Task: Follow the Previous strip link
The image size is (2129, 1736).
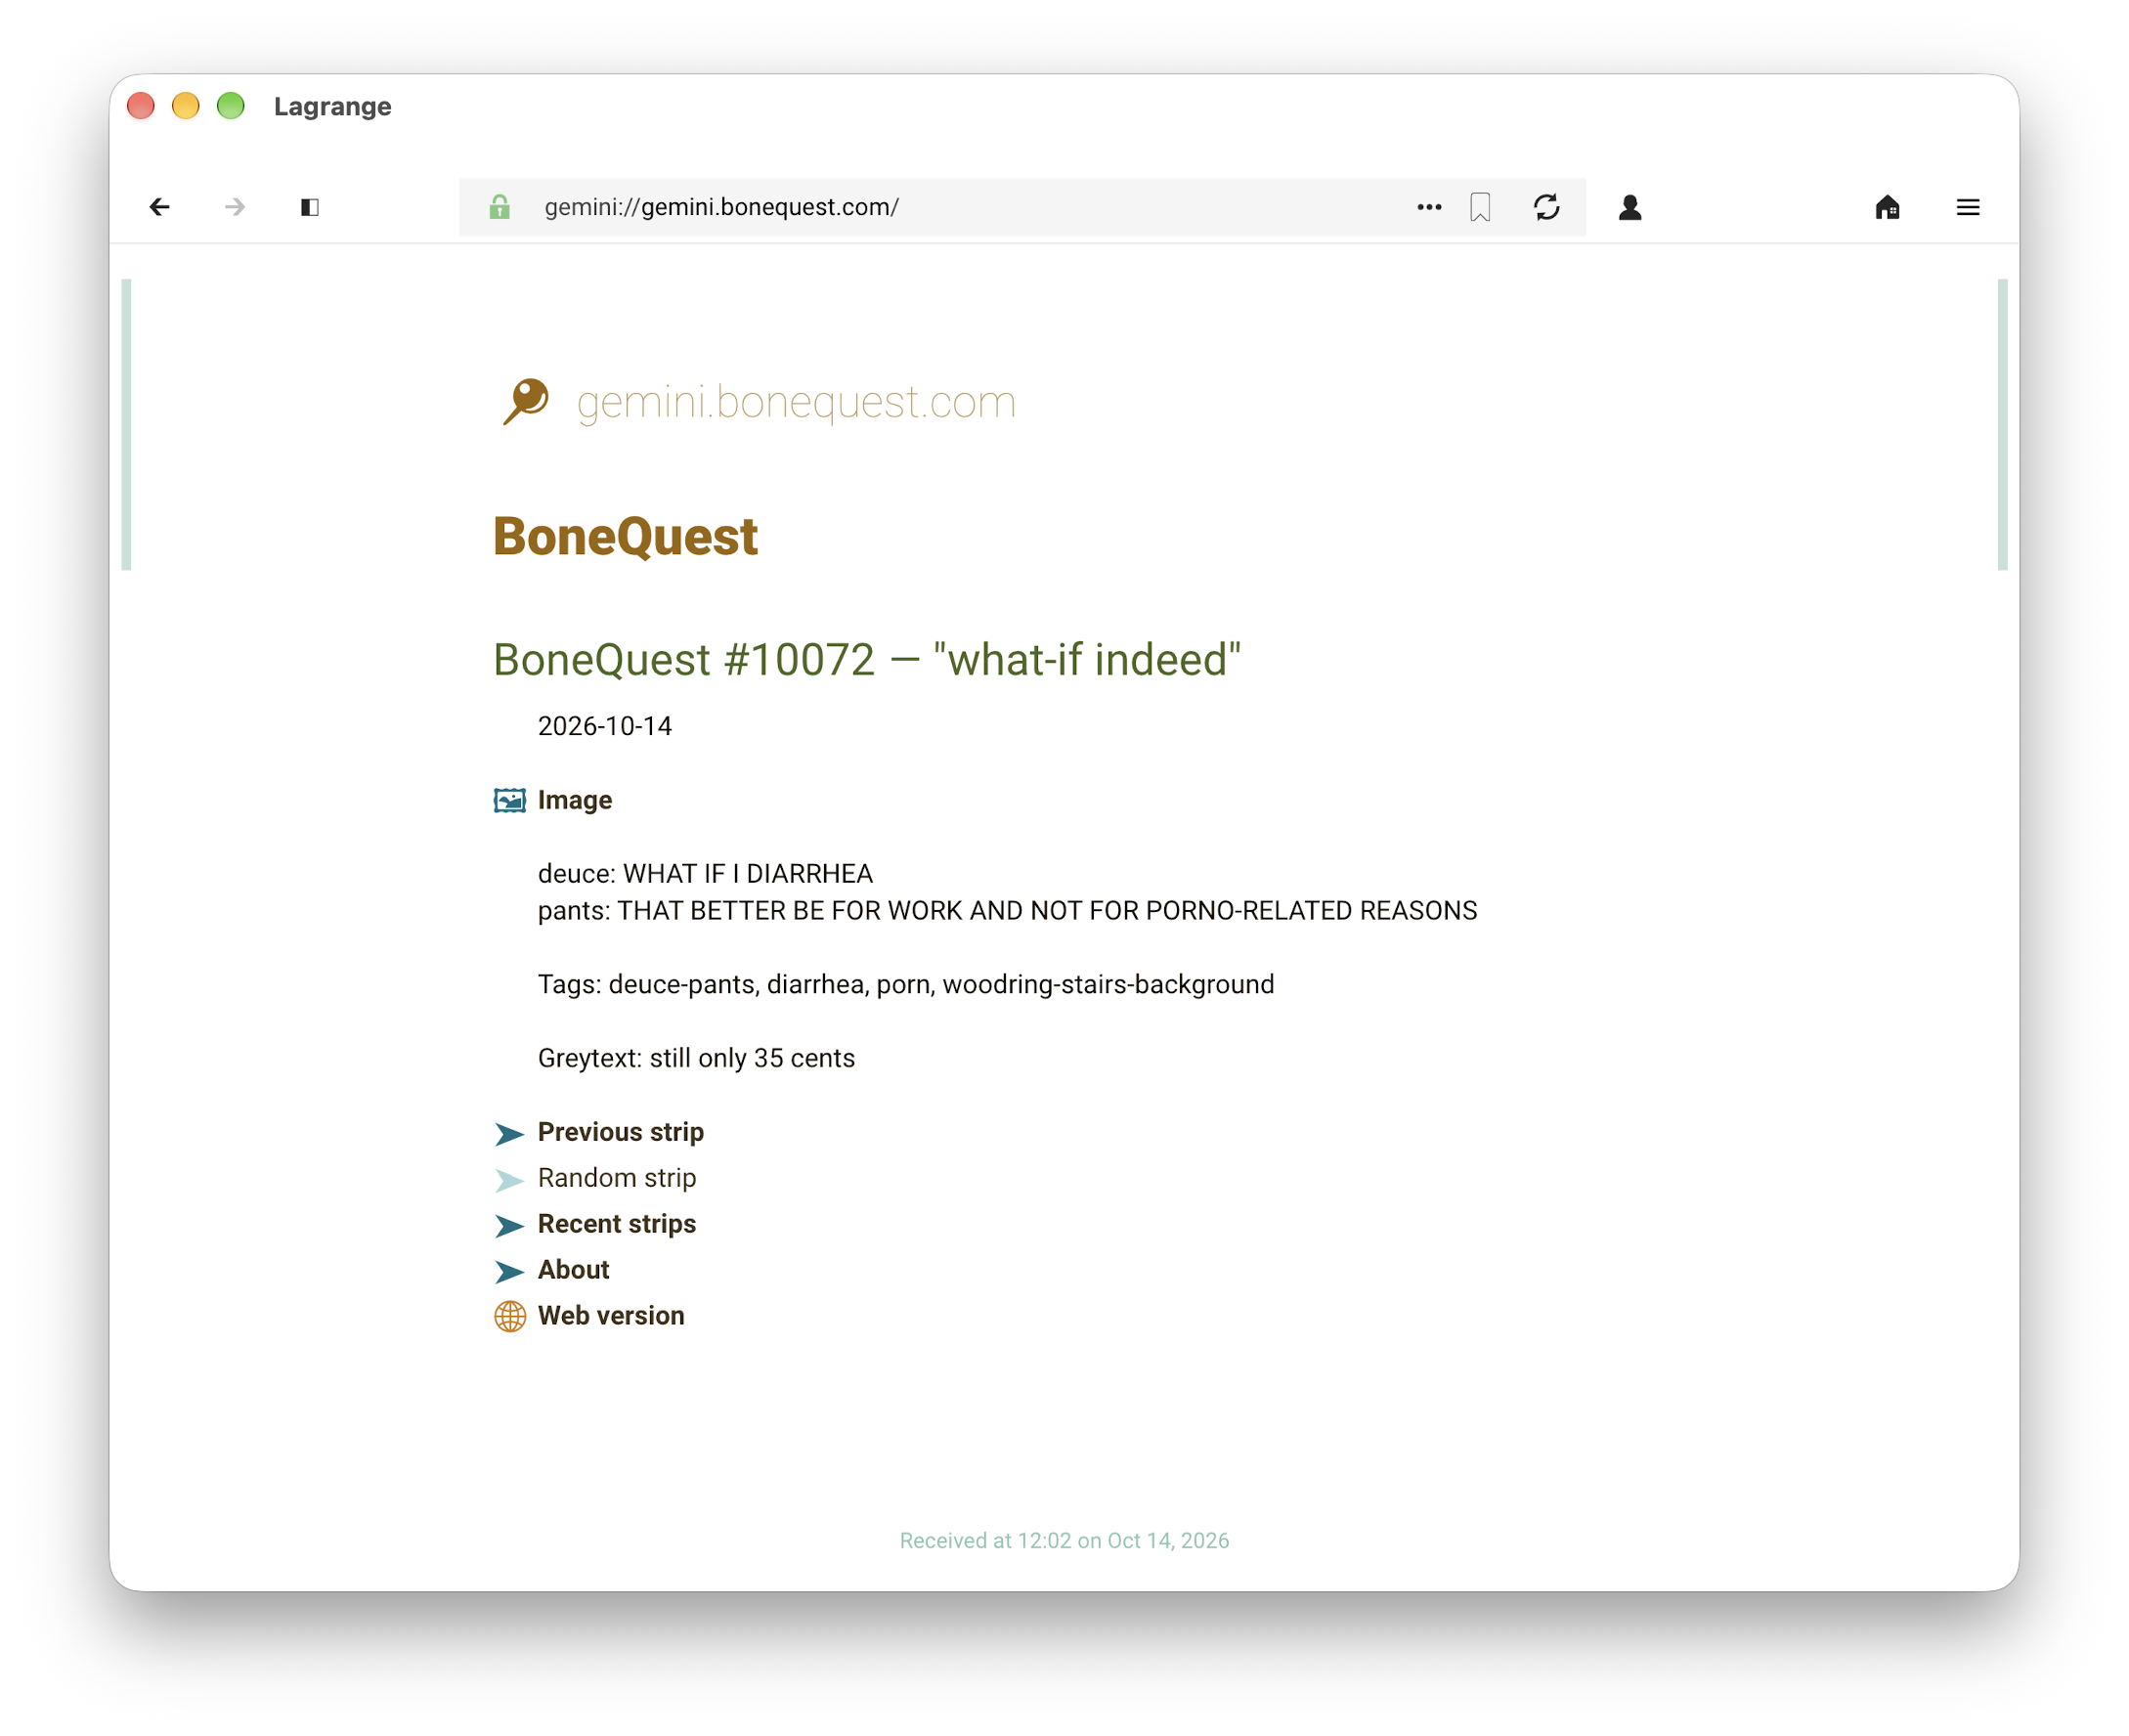Action: [x=621, y=1132]
